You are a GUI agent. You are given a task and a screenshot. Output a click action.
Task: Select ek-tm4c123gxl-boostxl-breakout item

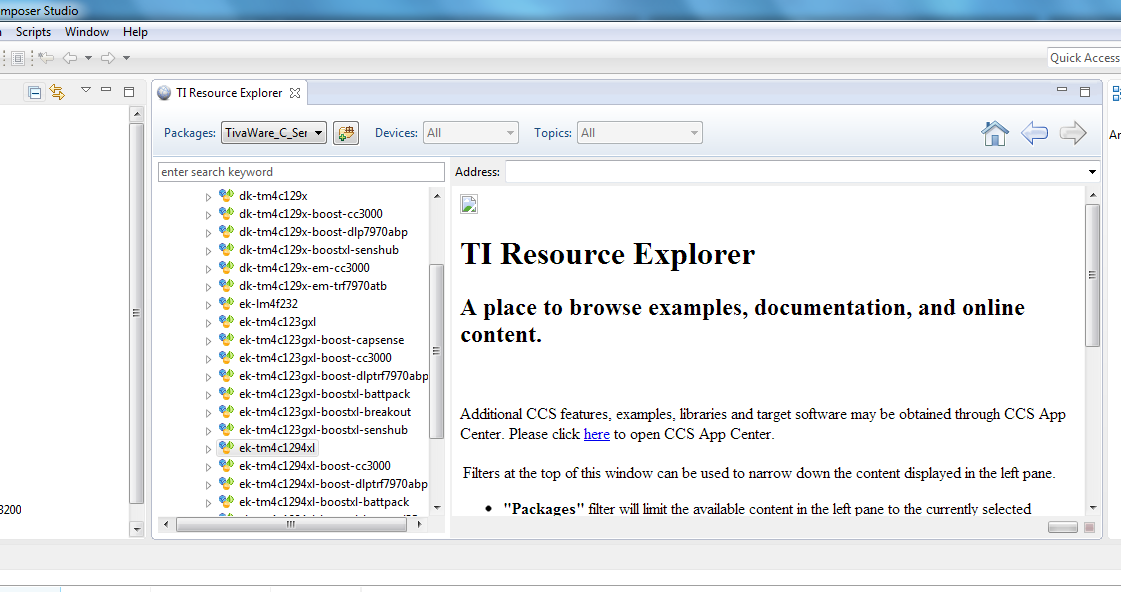(x=325, y=412)
